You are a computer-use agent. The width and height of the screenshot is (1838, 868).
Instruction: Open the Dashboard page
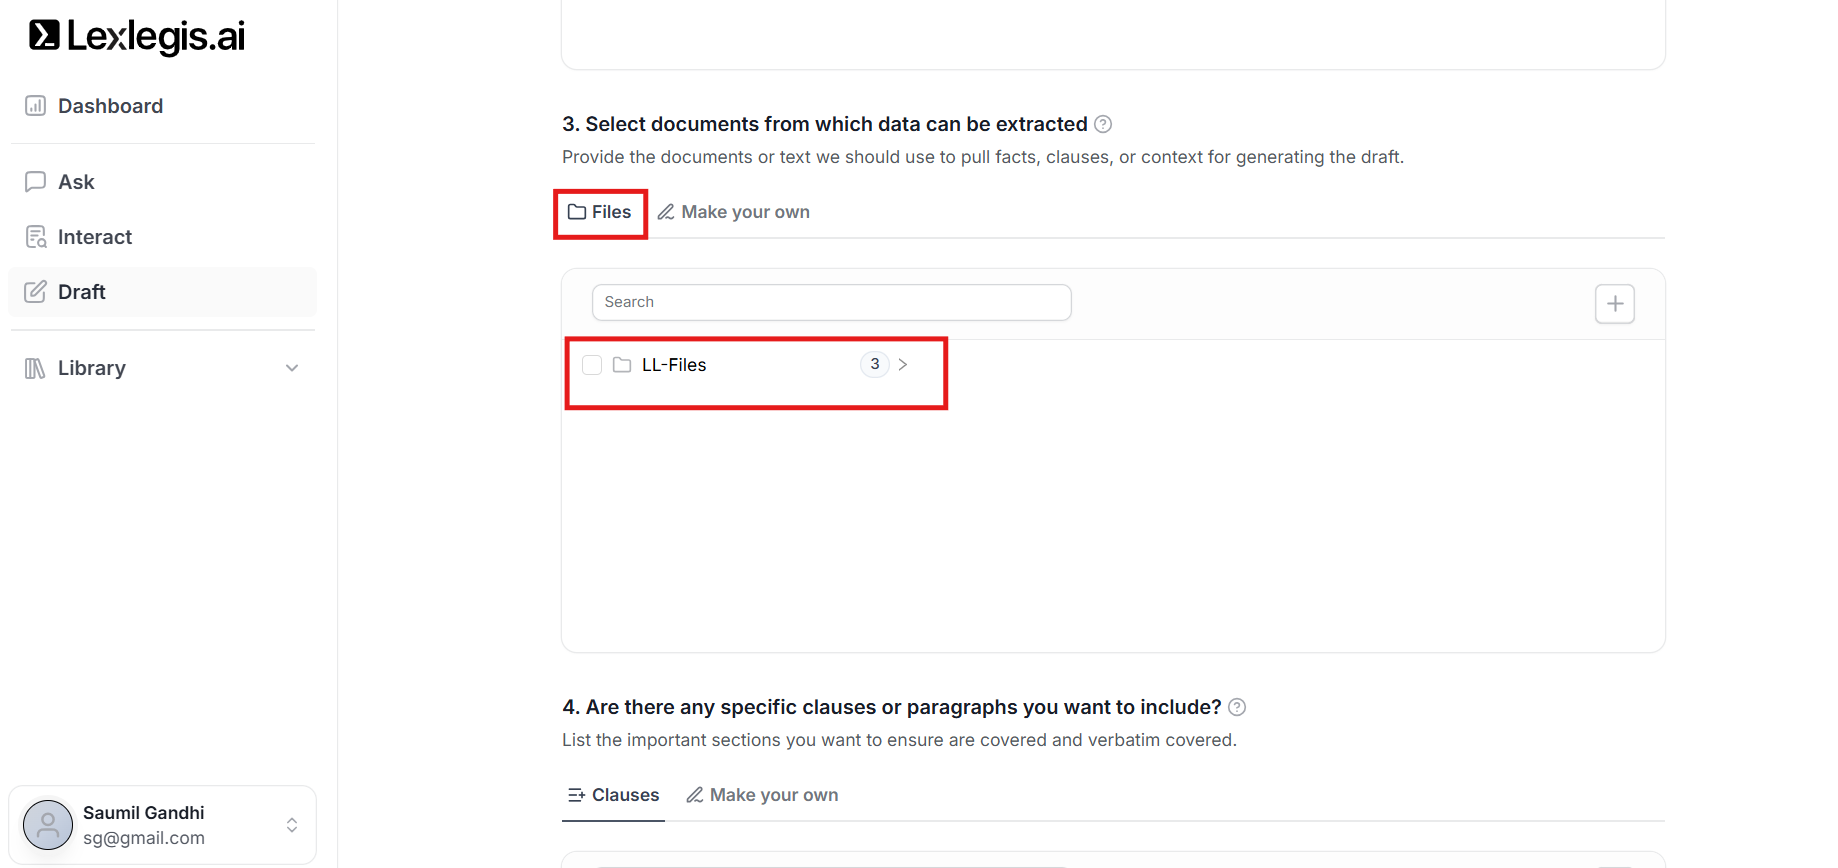(110, 106)
